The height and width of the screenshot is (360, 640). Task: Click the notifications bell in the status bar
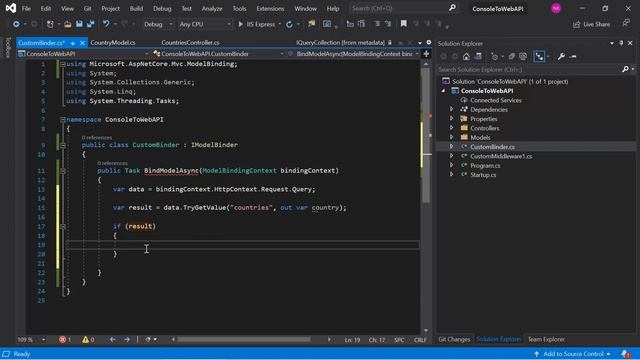(625, 354)
